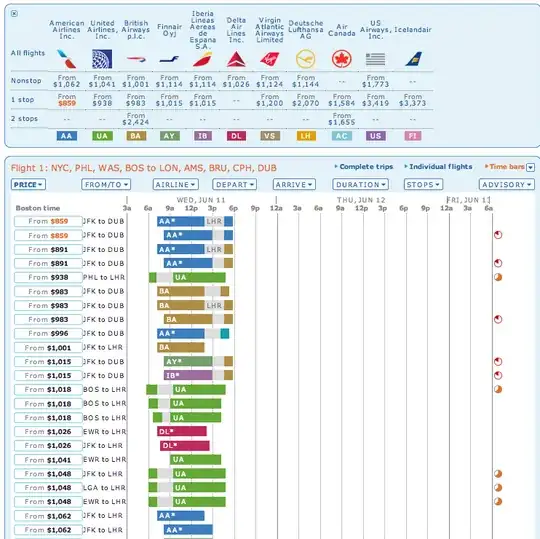
Task: Click the American Airlines logo
Action: [x=66, y=59]
